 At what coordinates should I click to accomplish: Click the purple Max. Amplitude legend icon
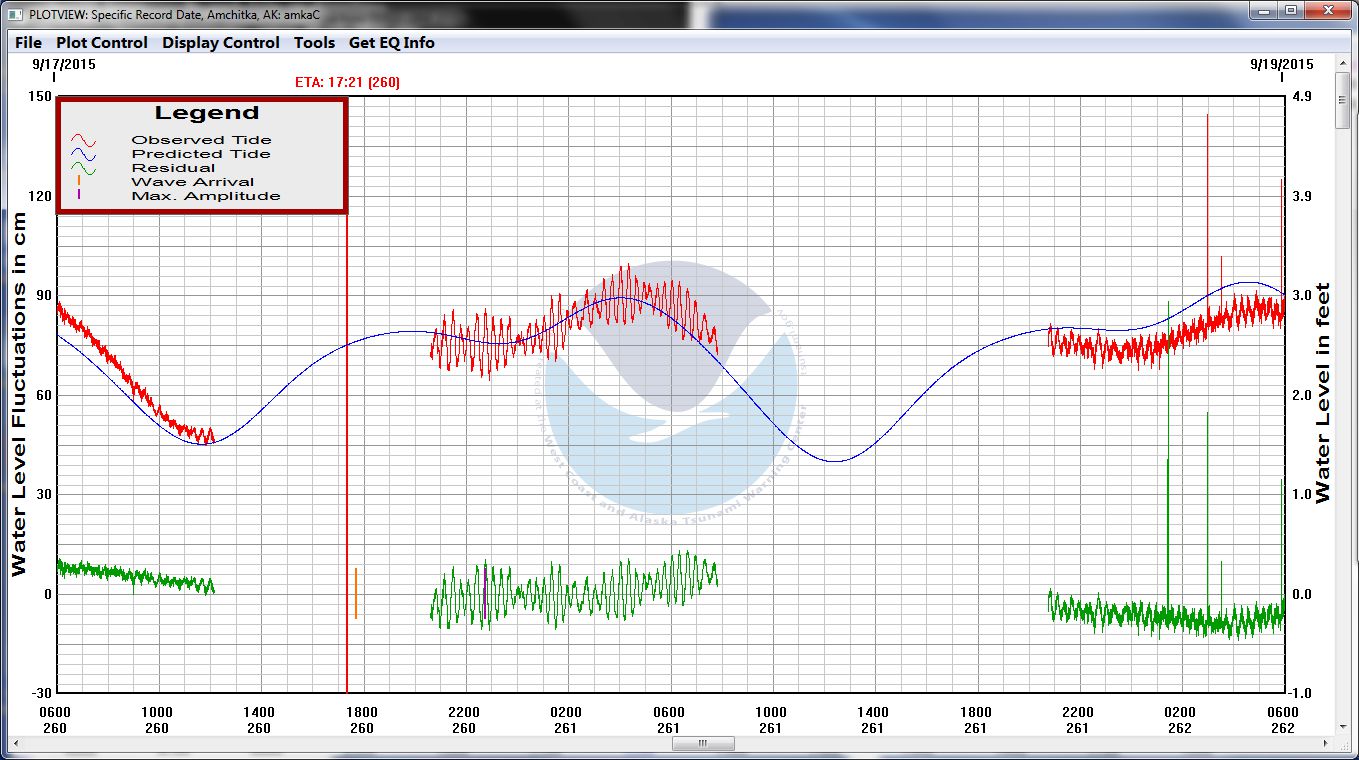[x=79, y=195]
